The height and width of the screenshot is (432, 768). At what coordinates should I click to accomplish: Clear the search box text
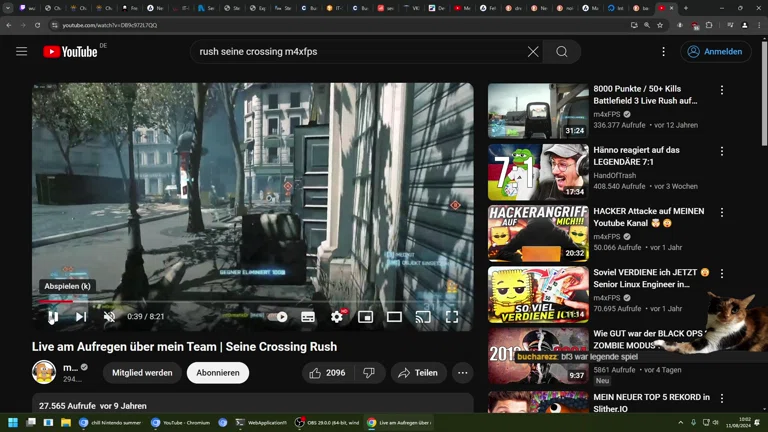point(533,51)
